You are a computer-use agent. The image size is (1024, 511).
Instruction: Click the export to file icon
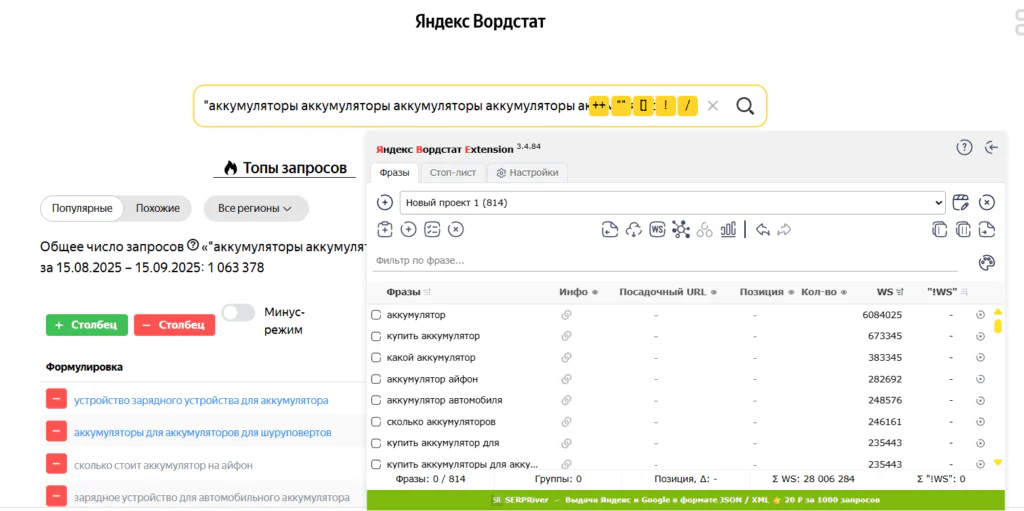[987, 229]
